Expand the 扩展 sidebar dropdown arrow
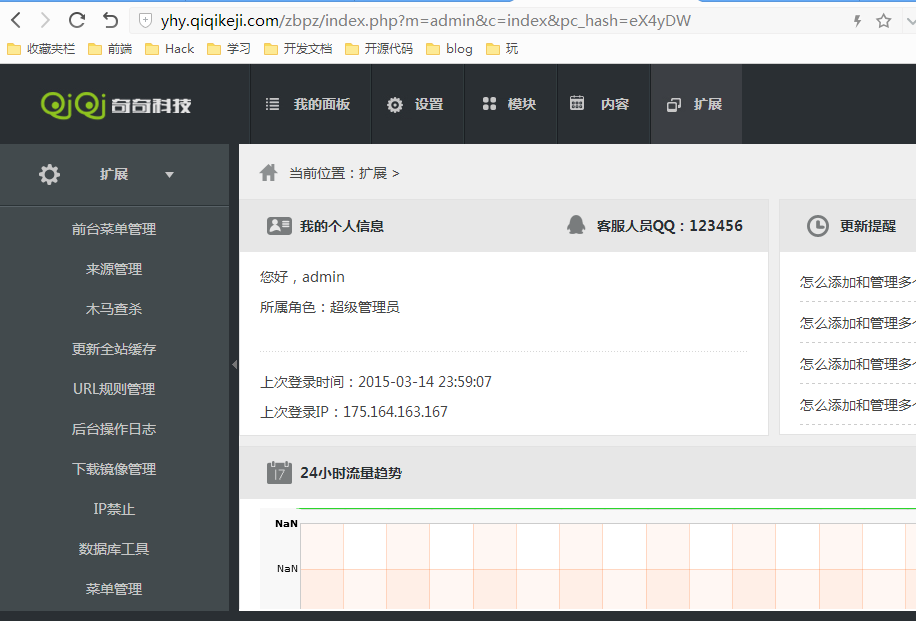 [169, 175]
